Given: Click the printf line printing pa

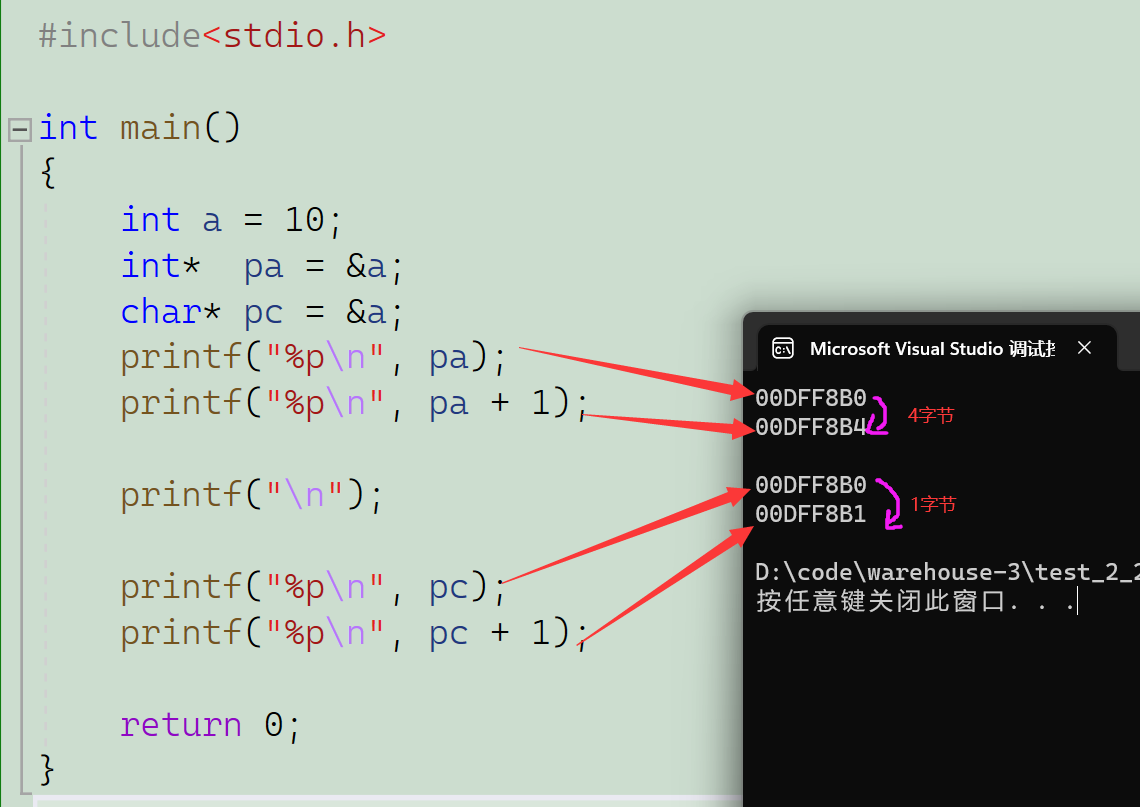Looking at the screenshot, I should pyautogui.click(x=313, y=358).
